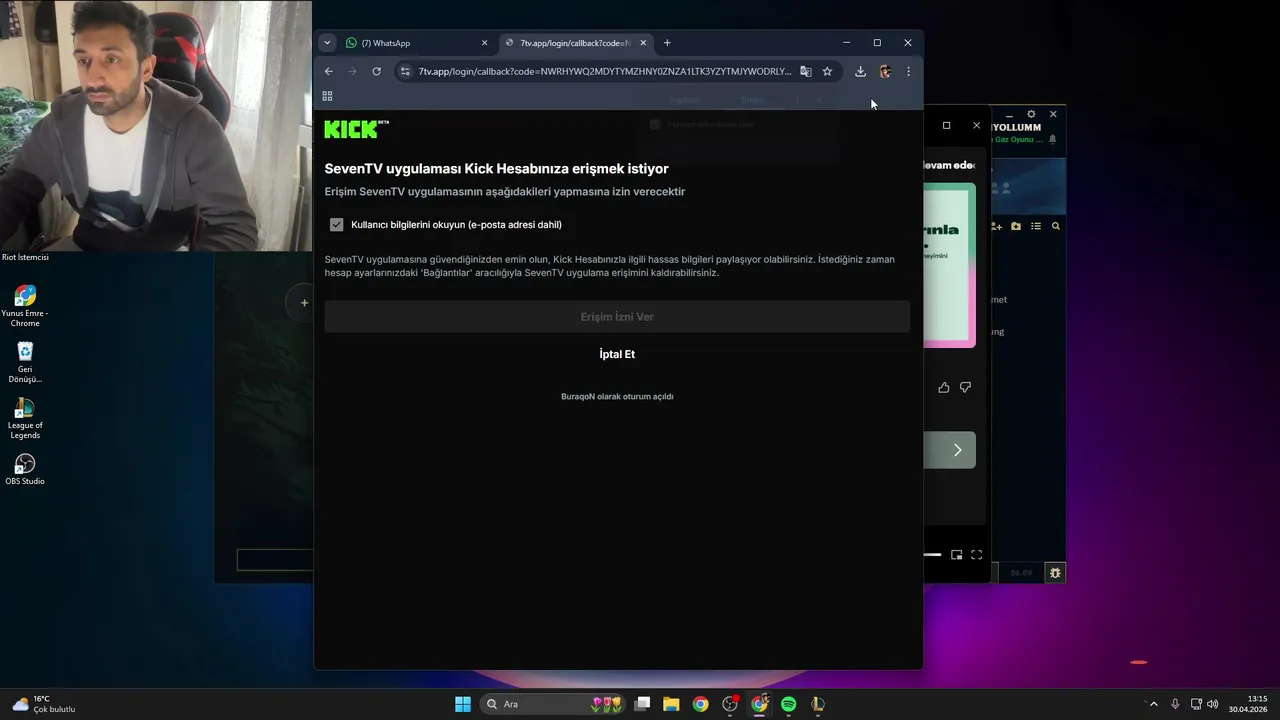1280x720 pixels.
Task: Open OBS Studio desktop shortcut
Action: click(x=25, y=470)
